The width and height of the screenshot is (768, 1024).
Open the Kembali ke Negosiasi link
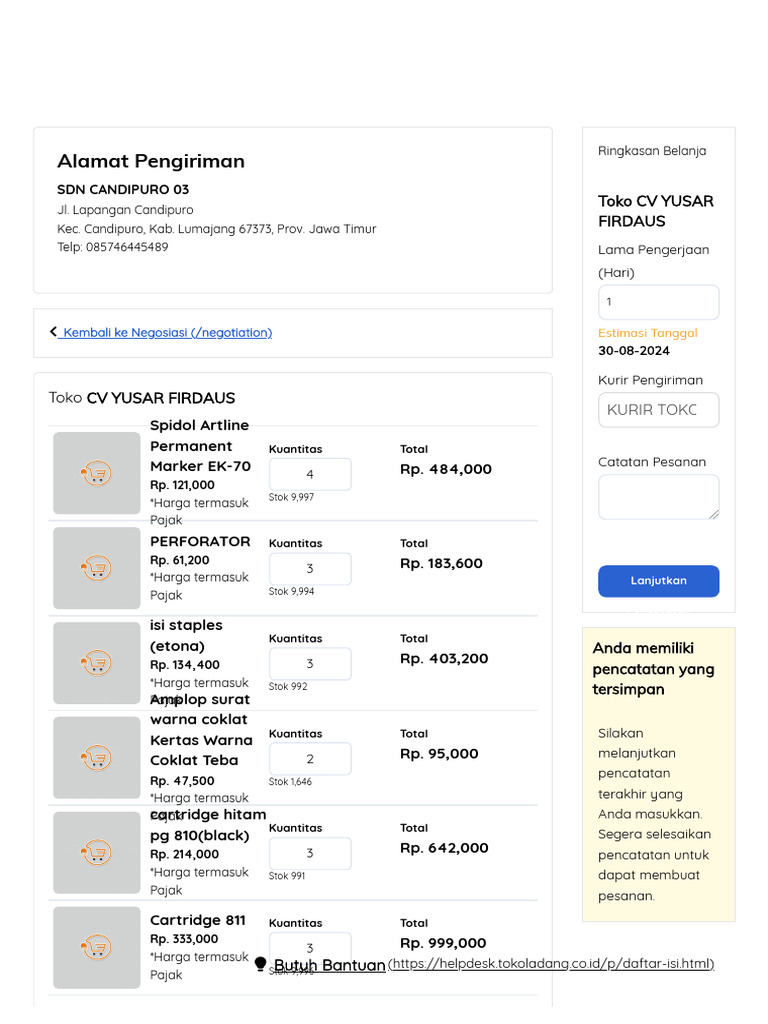pyautogui.click(x=166, y=333)
